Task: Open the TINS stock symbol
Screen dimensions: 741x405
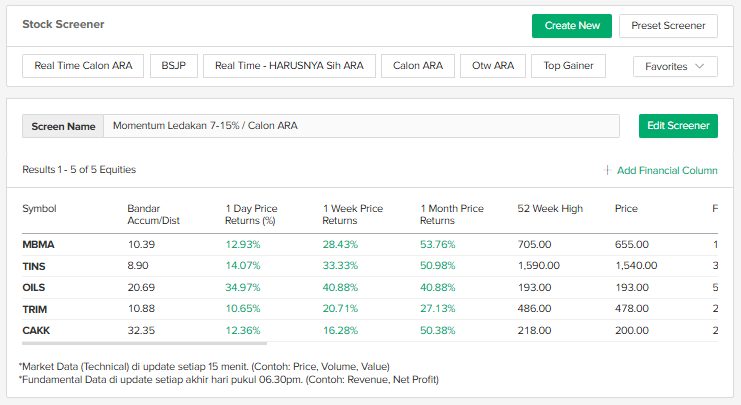Action: point(34,266)
